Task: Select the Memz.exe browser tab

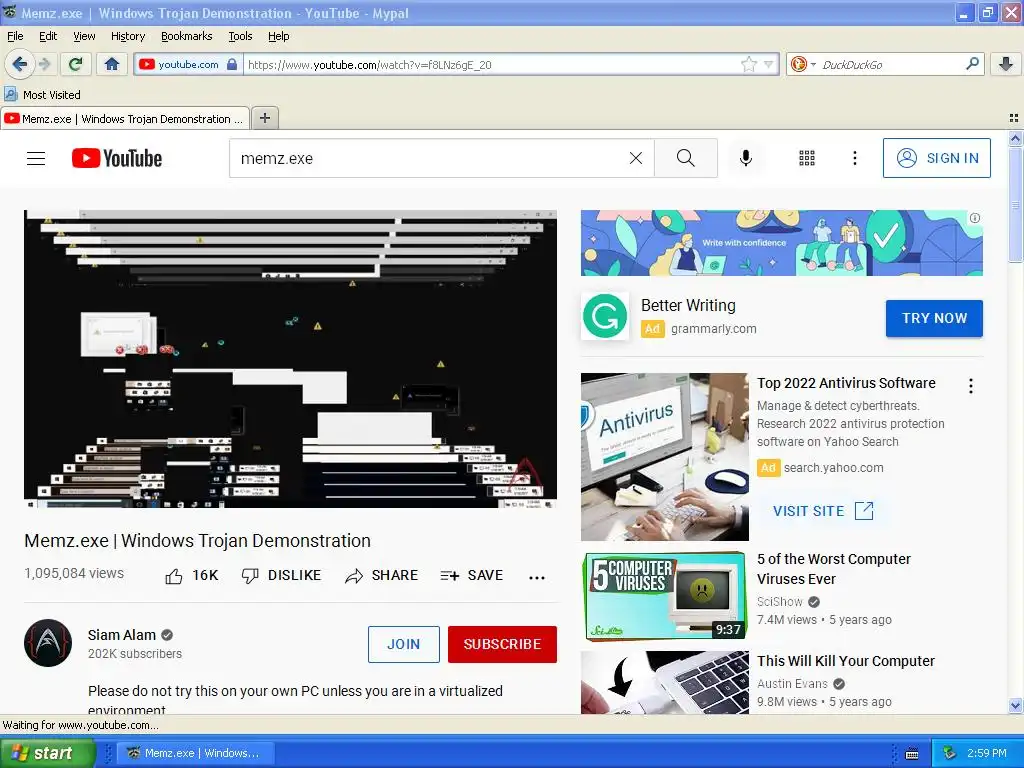Action: click(x=125, y=118)
